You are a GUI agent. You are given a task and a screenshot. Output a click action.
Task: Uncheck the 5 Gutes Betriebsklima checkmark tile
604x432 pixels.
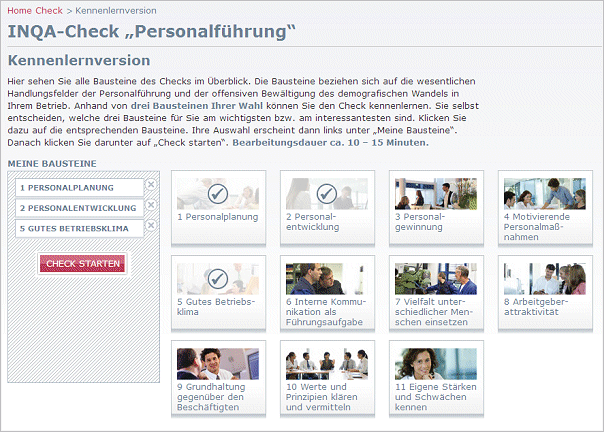(x=218, y=279)
